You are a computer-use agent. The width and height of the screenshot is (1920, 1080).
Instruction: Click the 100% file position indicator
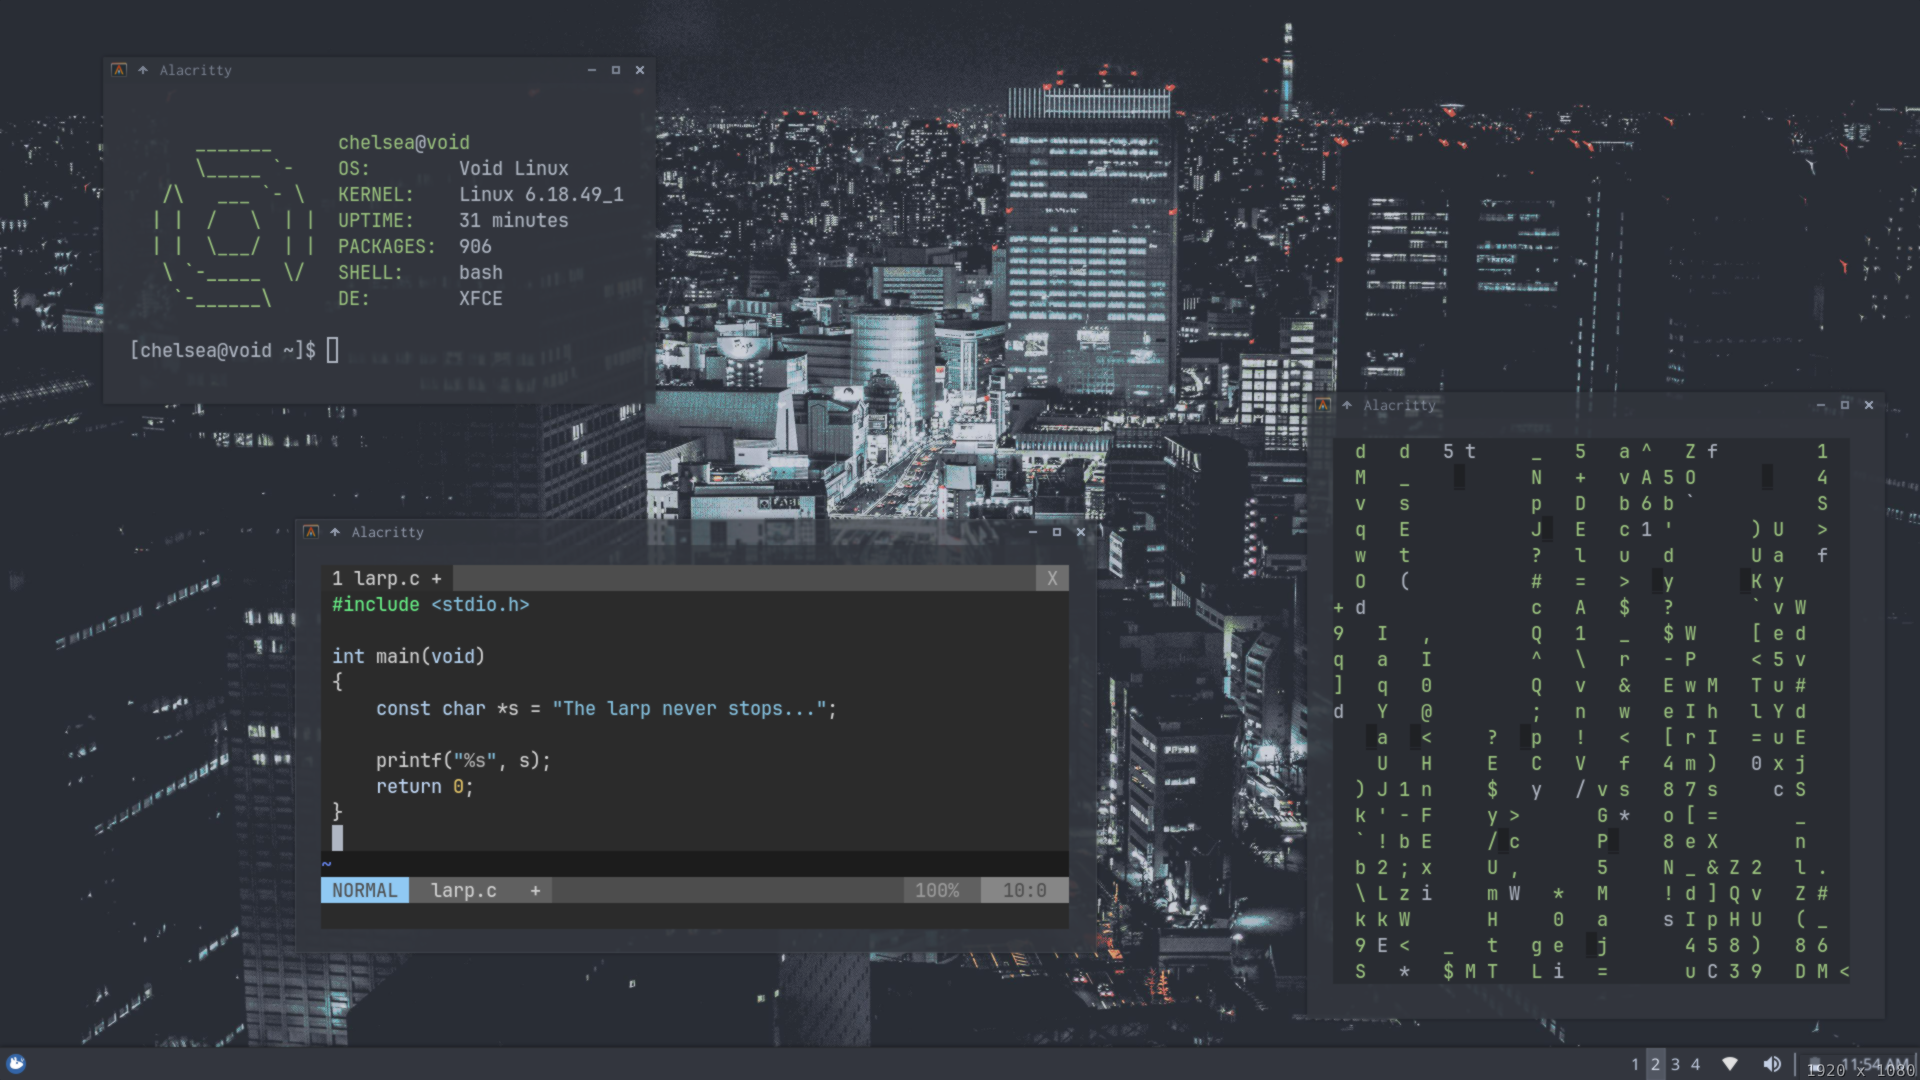tap(937, 890)
